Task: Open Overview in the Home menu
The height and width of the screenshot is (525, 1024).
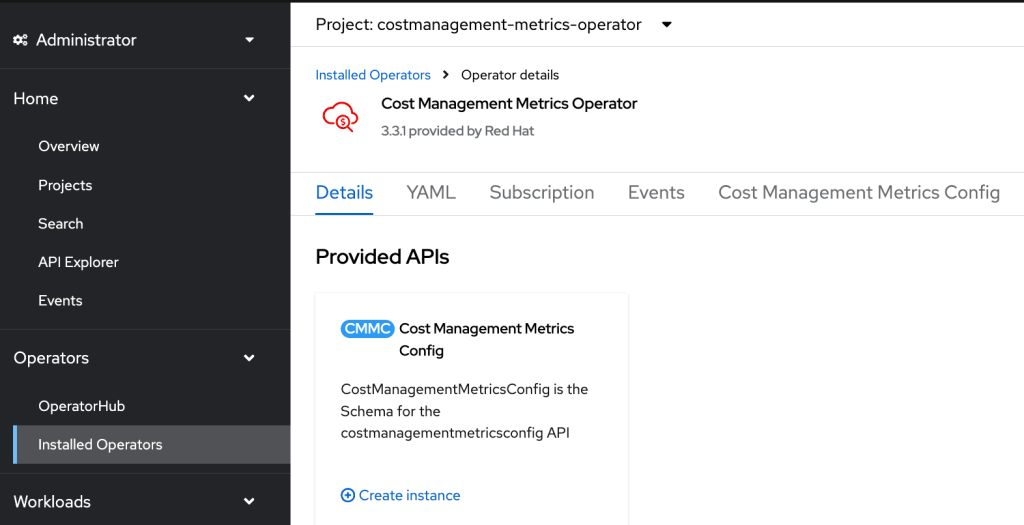Action: point(69,146)
